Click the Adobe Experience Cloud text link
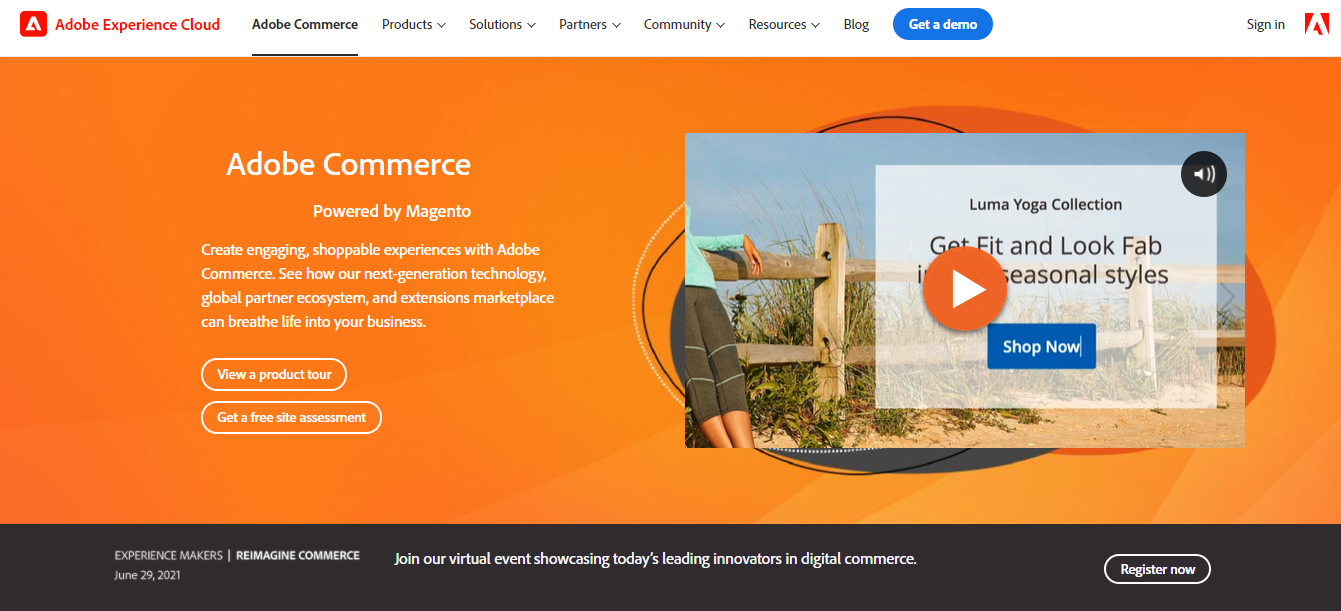The height and width of the screenshot is (611, 1341). coord(138,24)
